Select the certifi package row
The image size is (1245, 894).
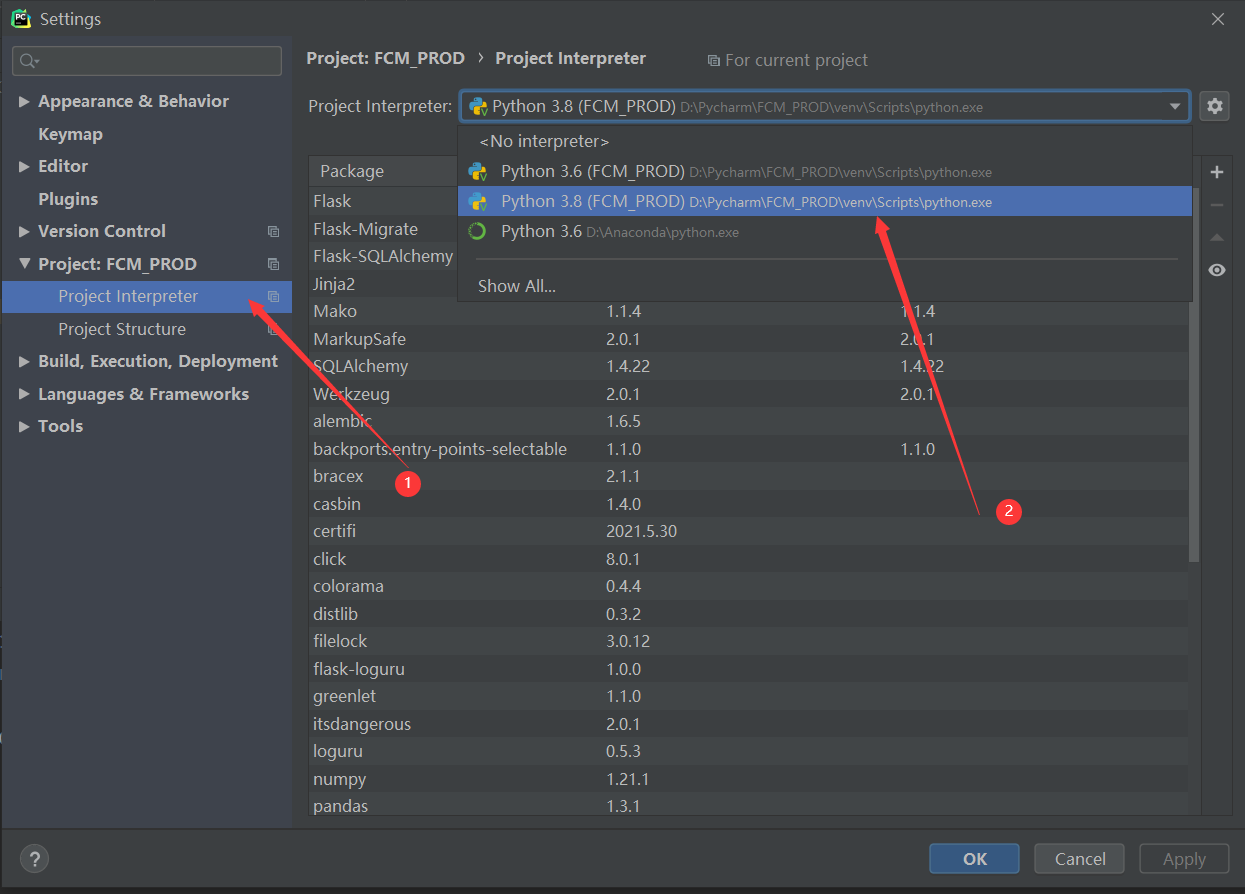[748, 531]
